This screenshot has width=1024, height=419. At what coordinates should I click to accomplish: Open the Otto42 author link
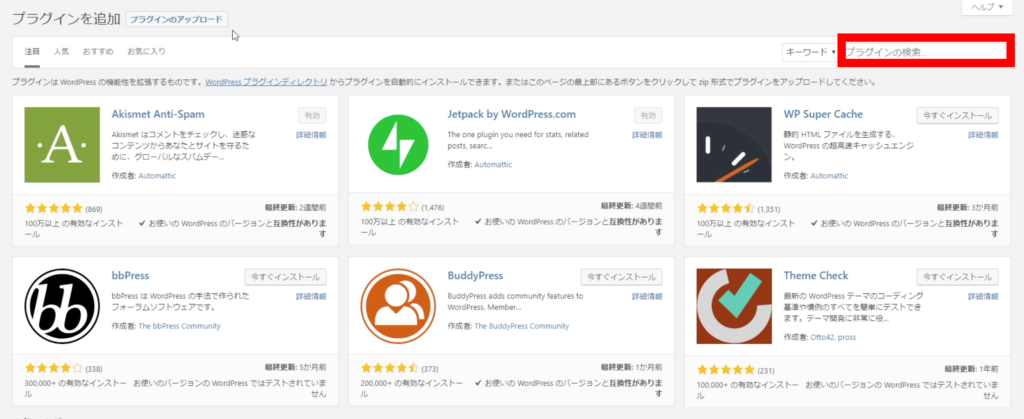(823, 337)
